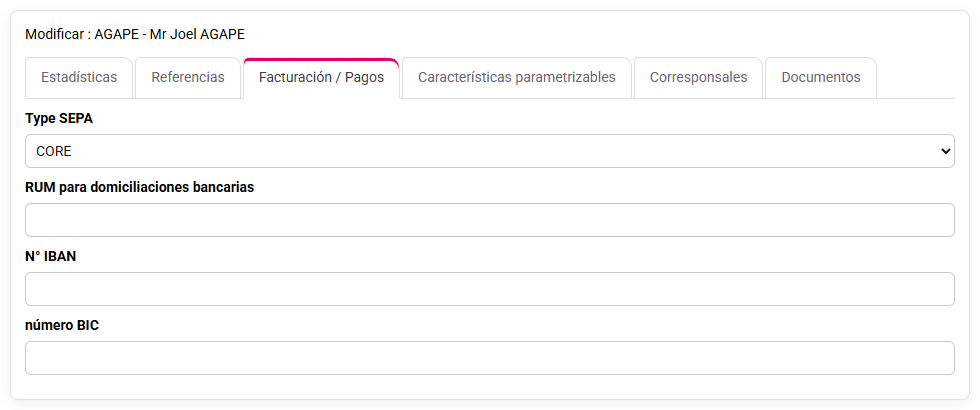
Task: Click the N° IBAN label text
Action: click(x=51, y=256)
